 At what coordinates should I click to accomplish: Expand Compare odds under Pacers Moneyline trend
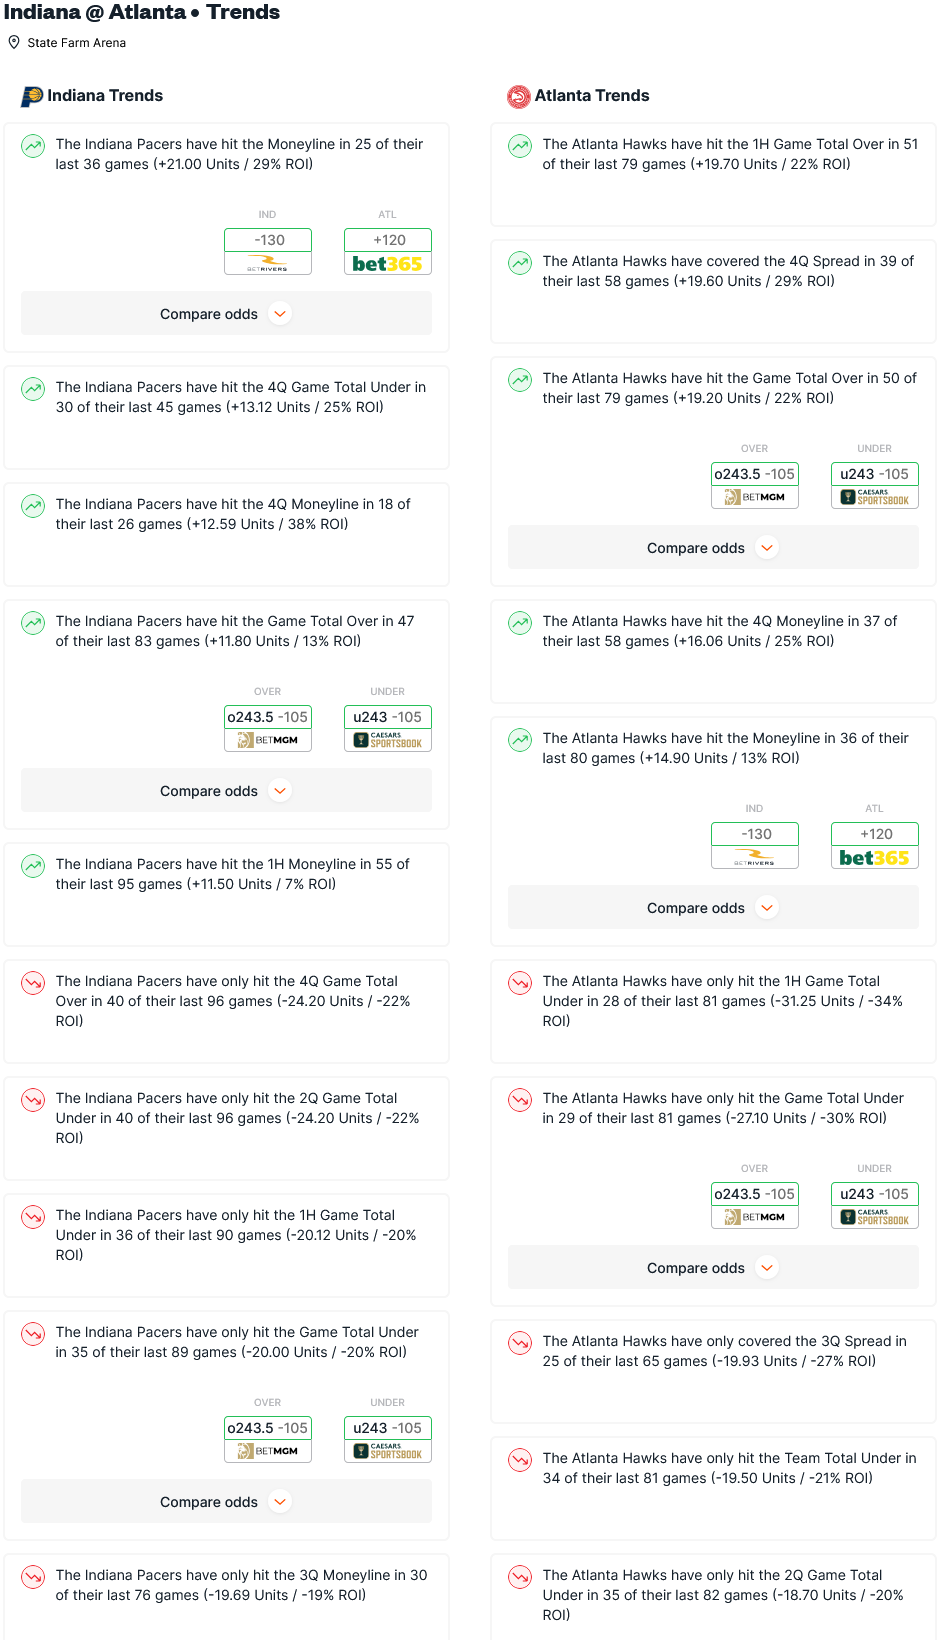click(x=226, y=314)
